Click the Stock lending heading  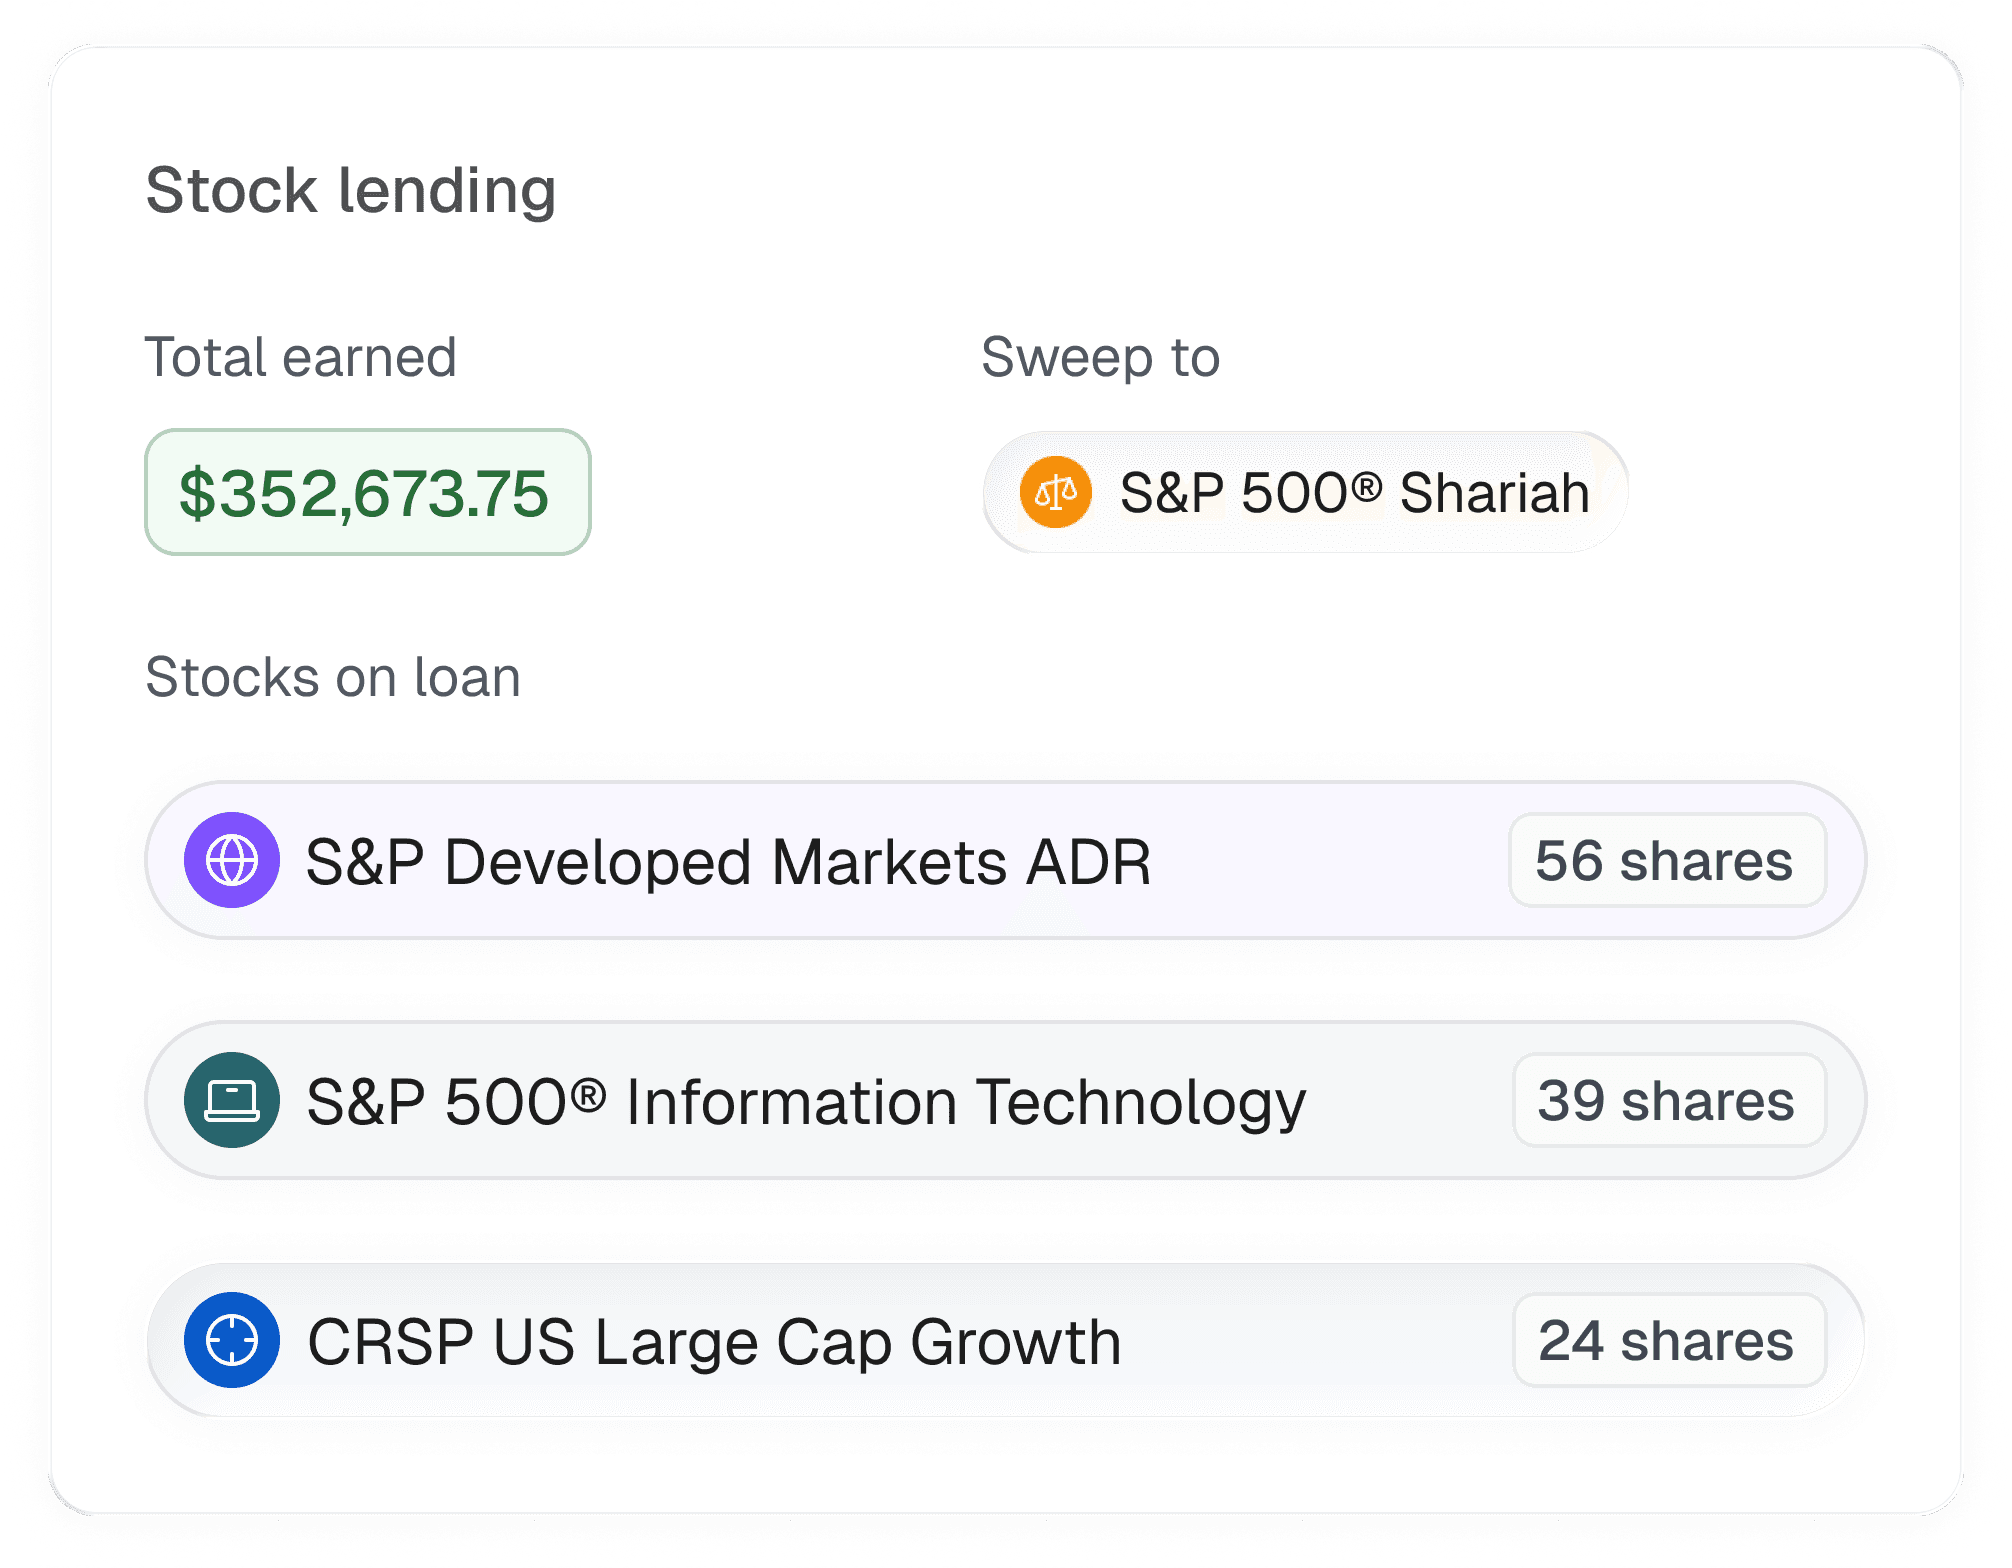pos(350,190)
